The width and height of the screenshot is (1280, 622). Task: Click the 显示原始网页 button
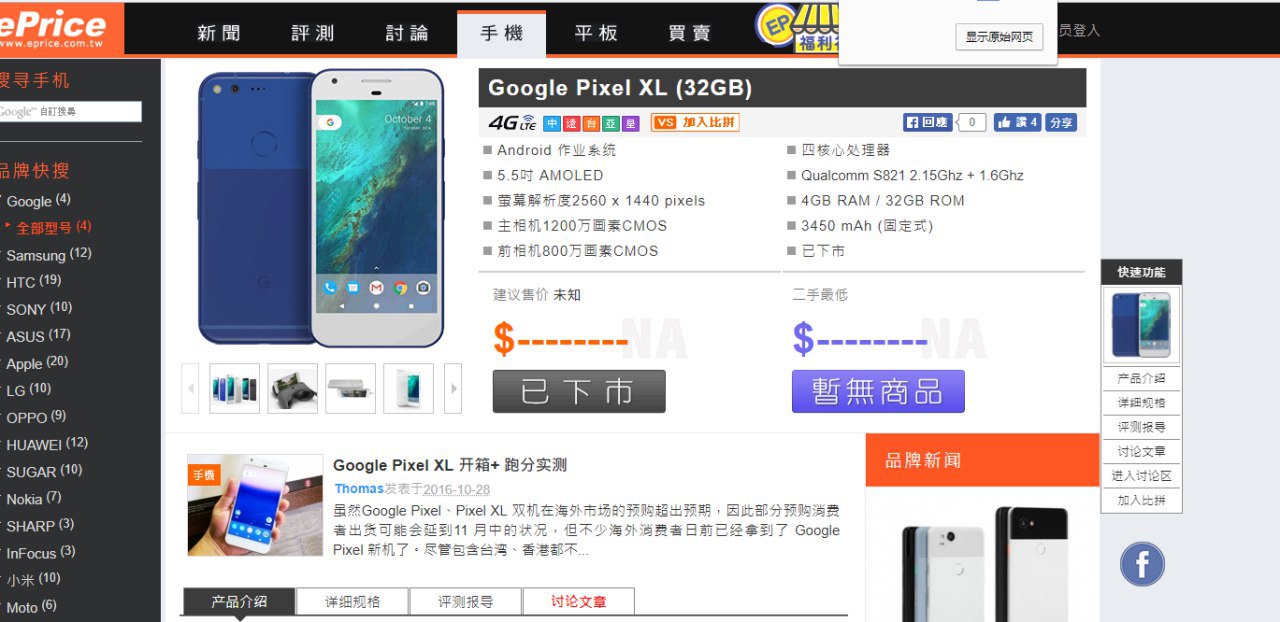click(999, 37)
